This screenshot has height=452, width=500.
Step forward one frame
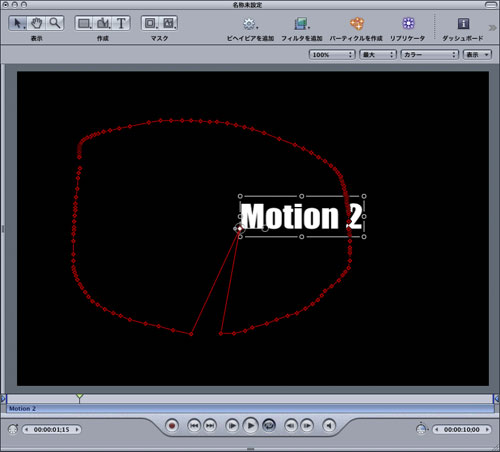coord(307,426)
